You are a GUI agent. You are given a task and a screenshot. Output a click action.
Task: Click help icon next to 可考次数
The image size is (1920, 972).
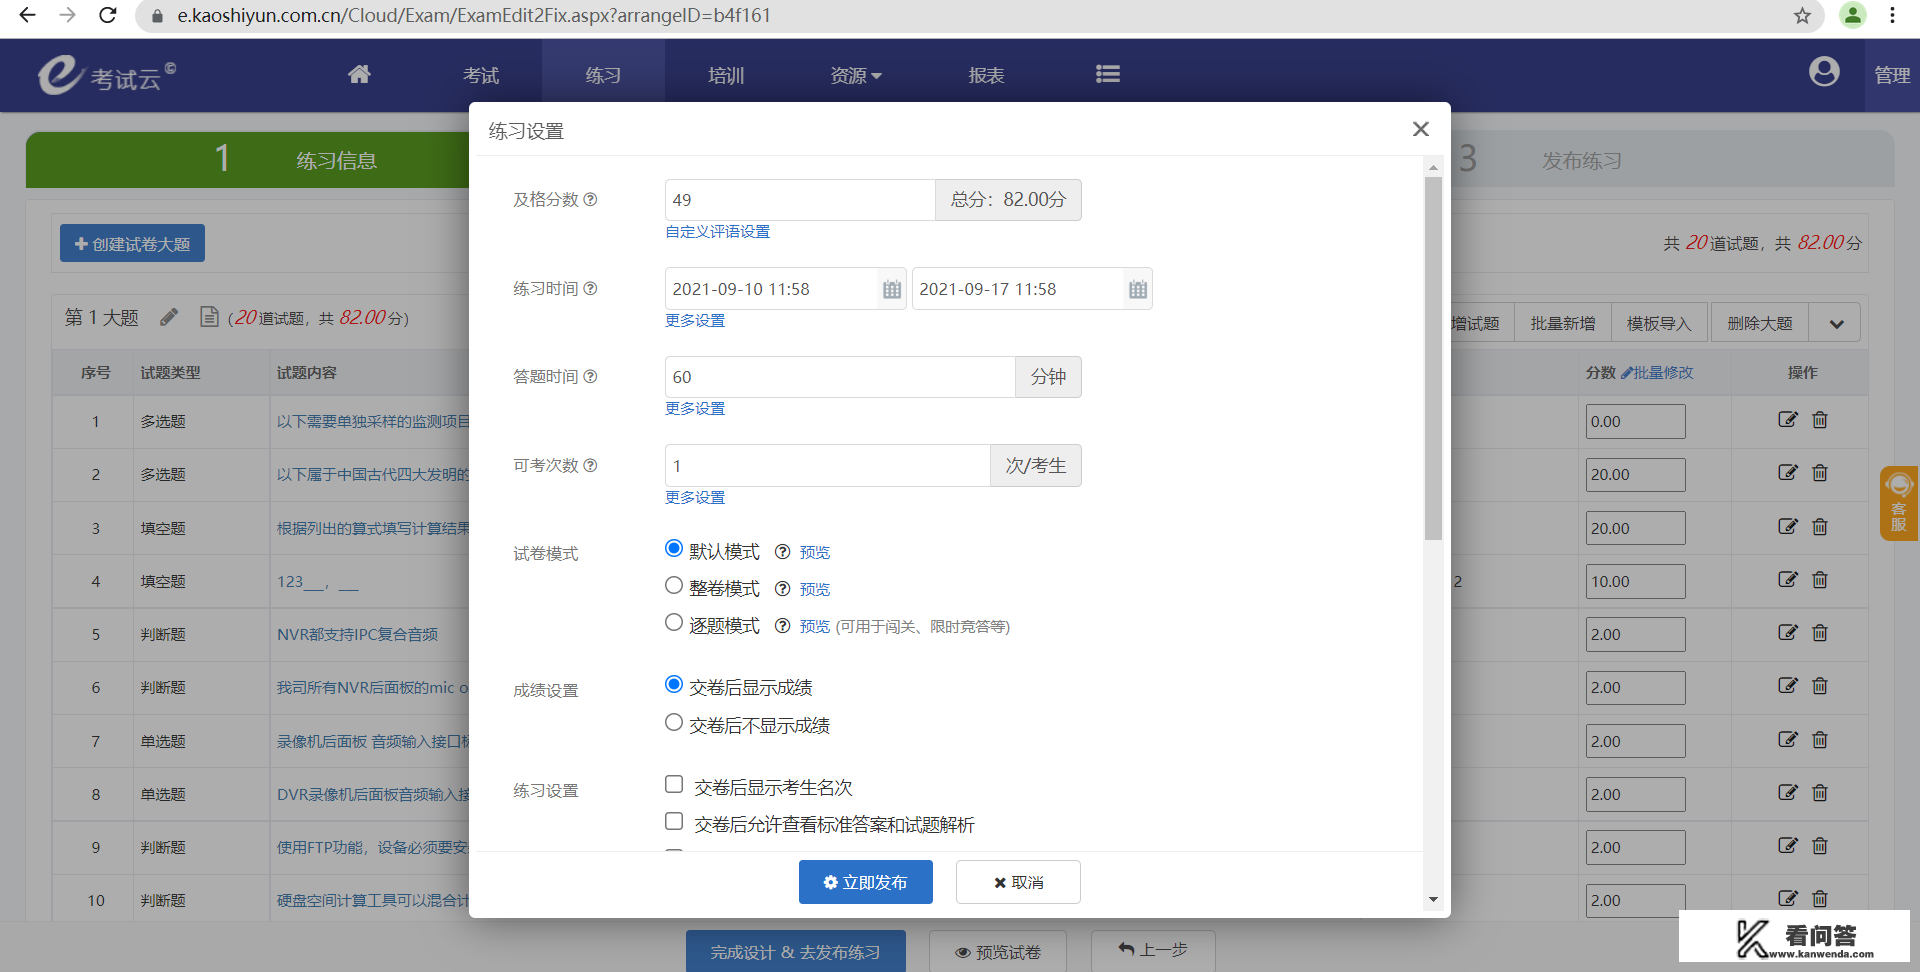[x=590, y=465]
